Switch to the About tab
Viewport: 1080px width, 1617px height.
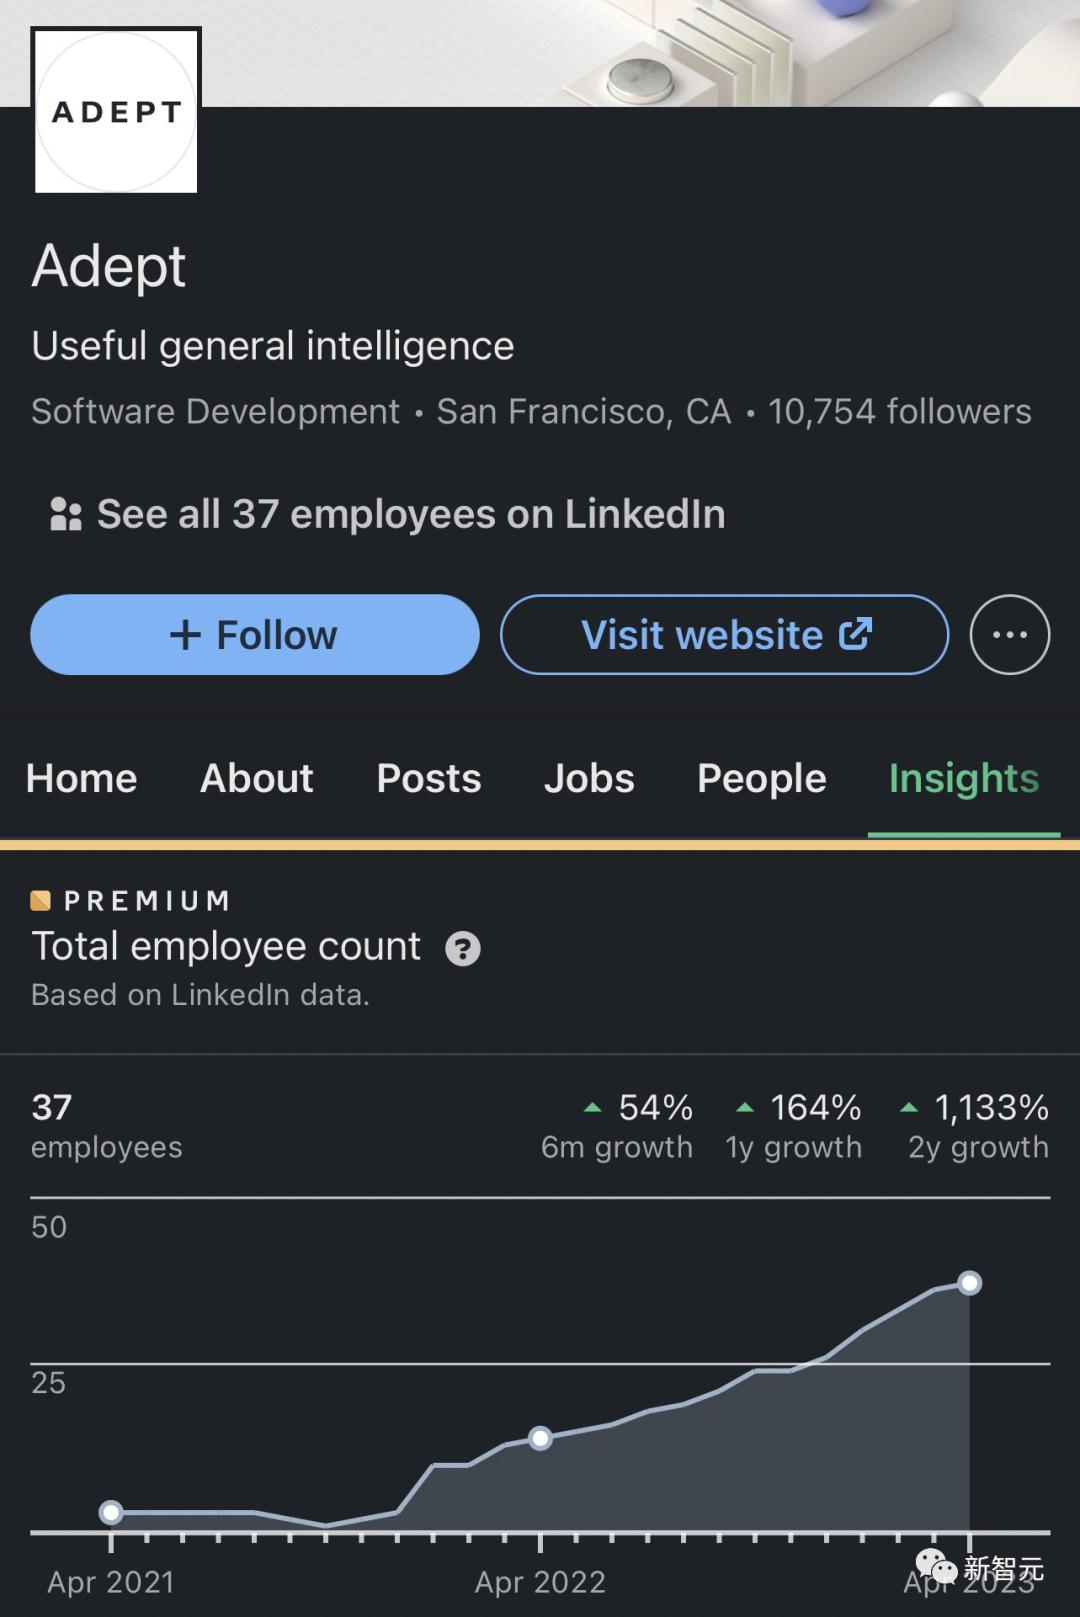pos(257,778)
